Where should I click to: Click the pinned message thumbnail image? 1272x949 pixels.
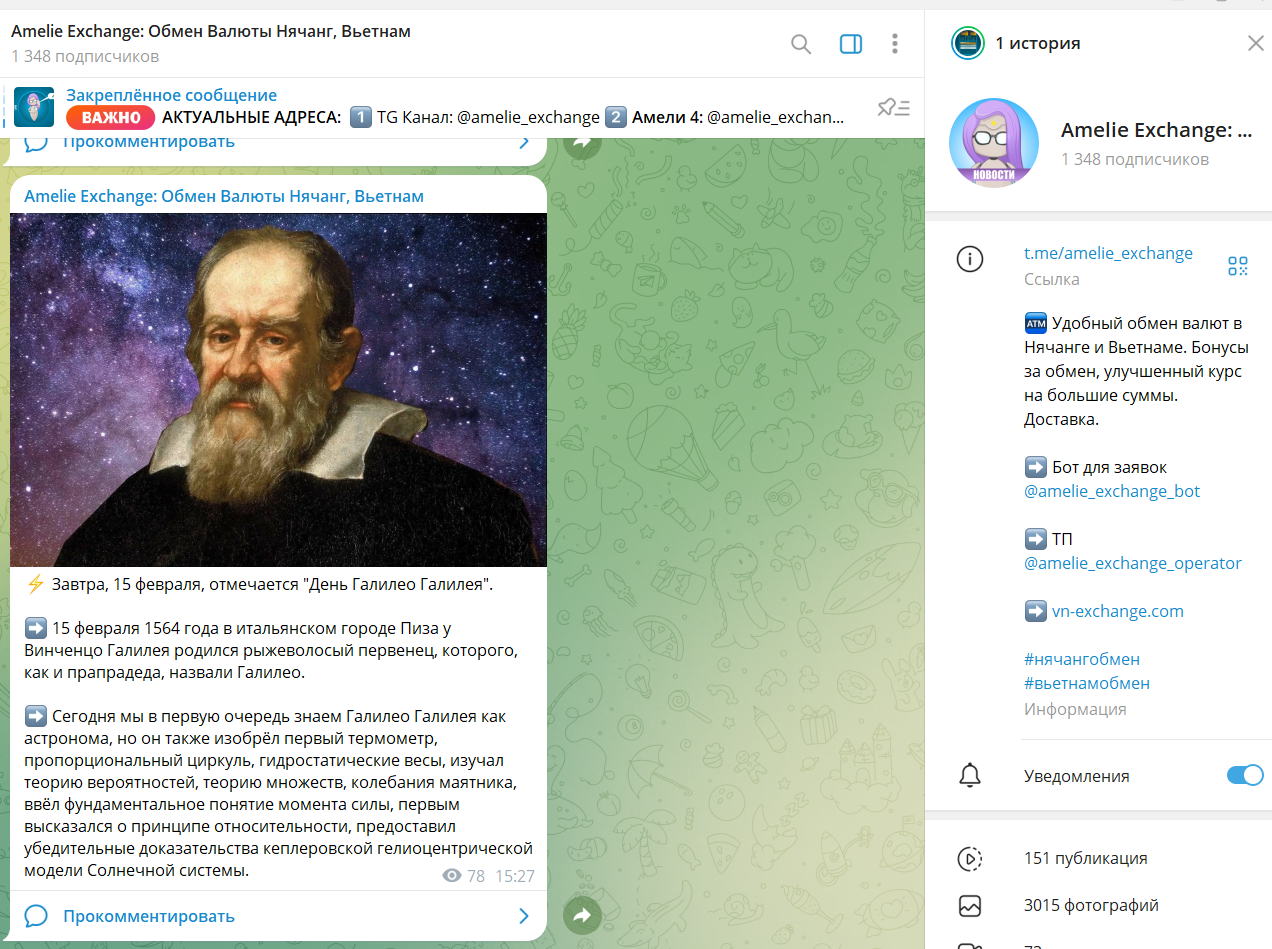click(34, 107)
